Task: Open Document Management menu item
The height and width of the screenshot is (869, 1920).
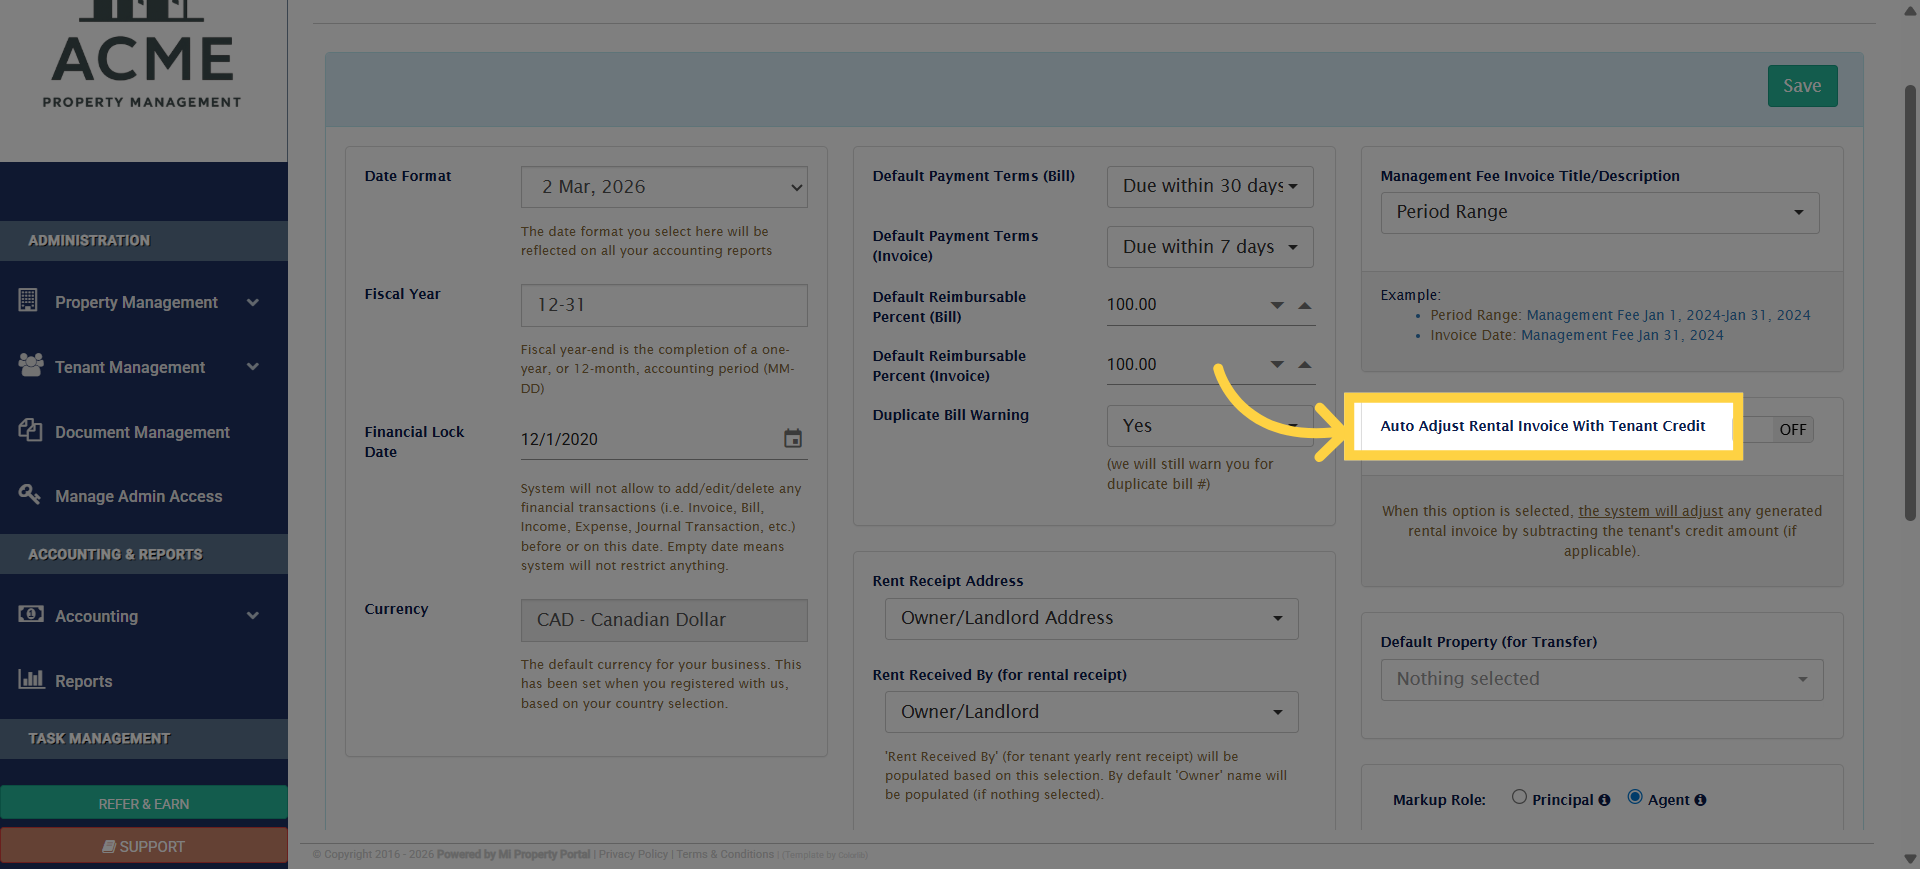Action: click(x=144, y=432)
